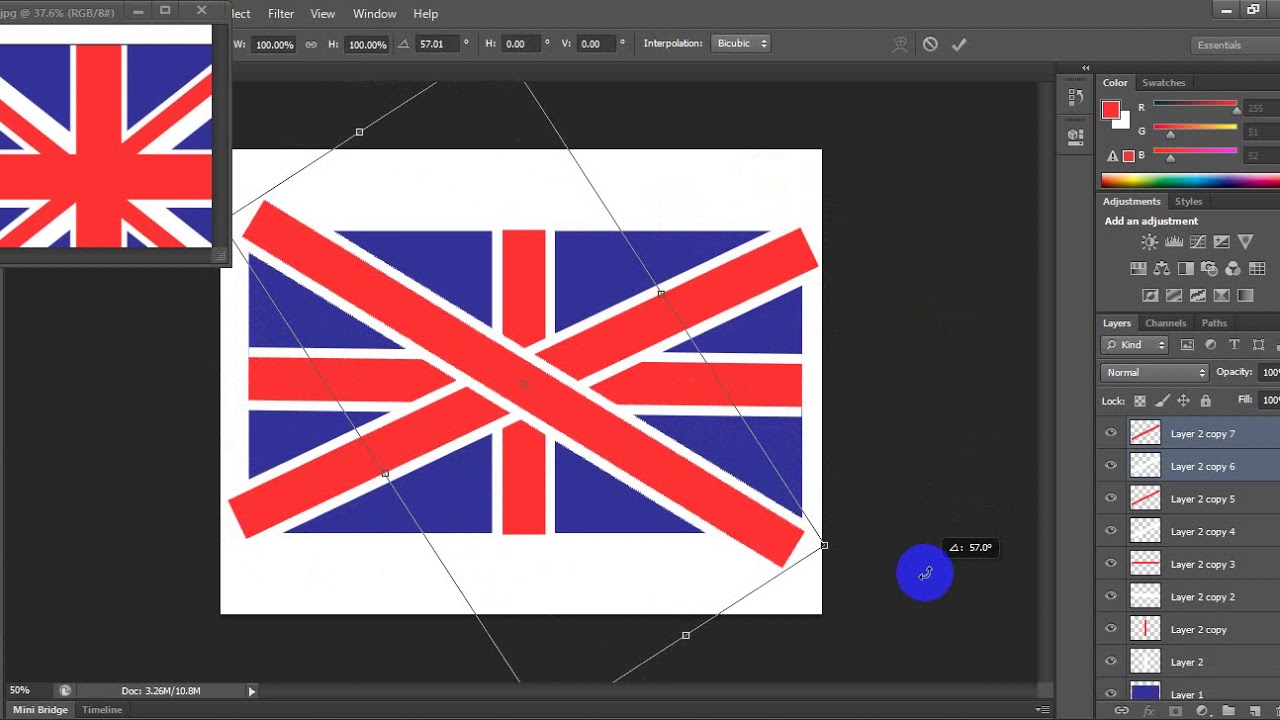Commit the transform with the checkmark icon
Viewport: 1280px width, 720px height.
point(959,44)
